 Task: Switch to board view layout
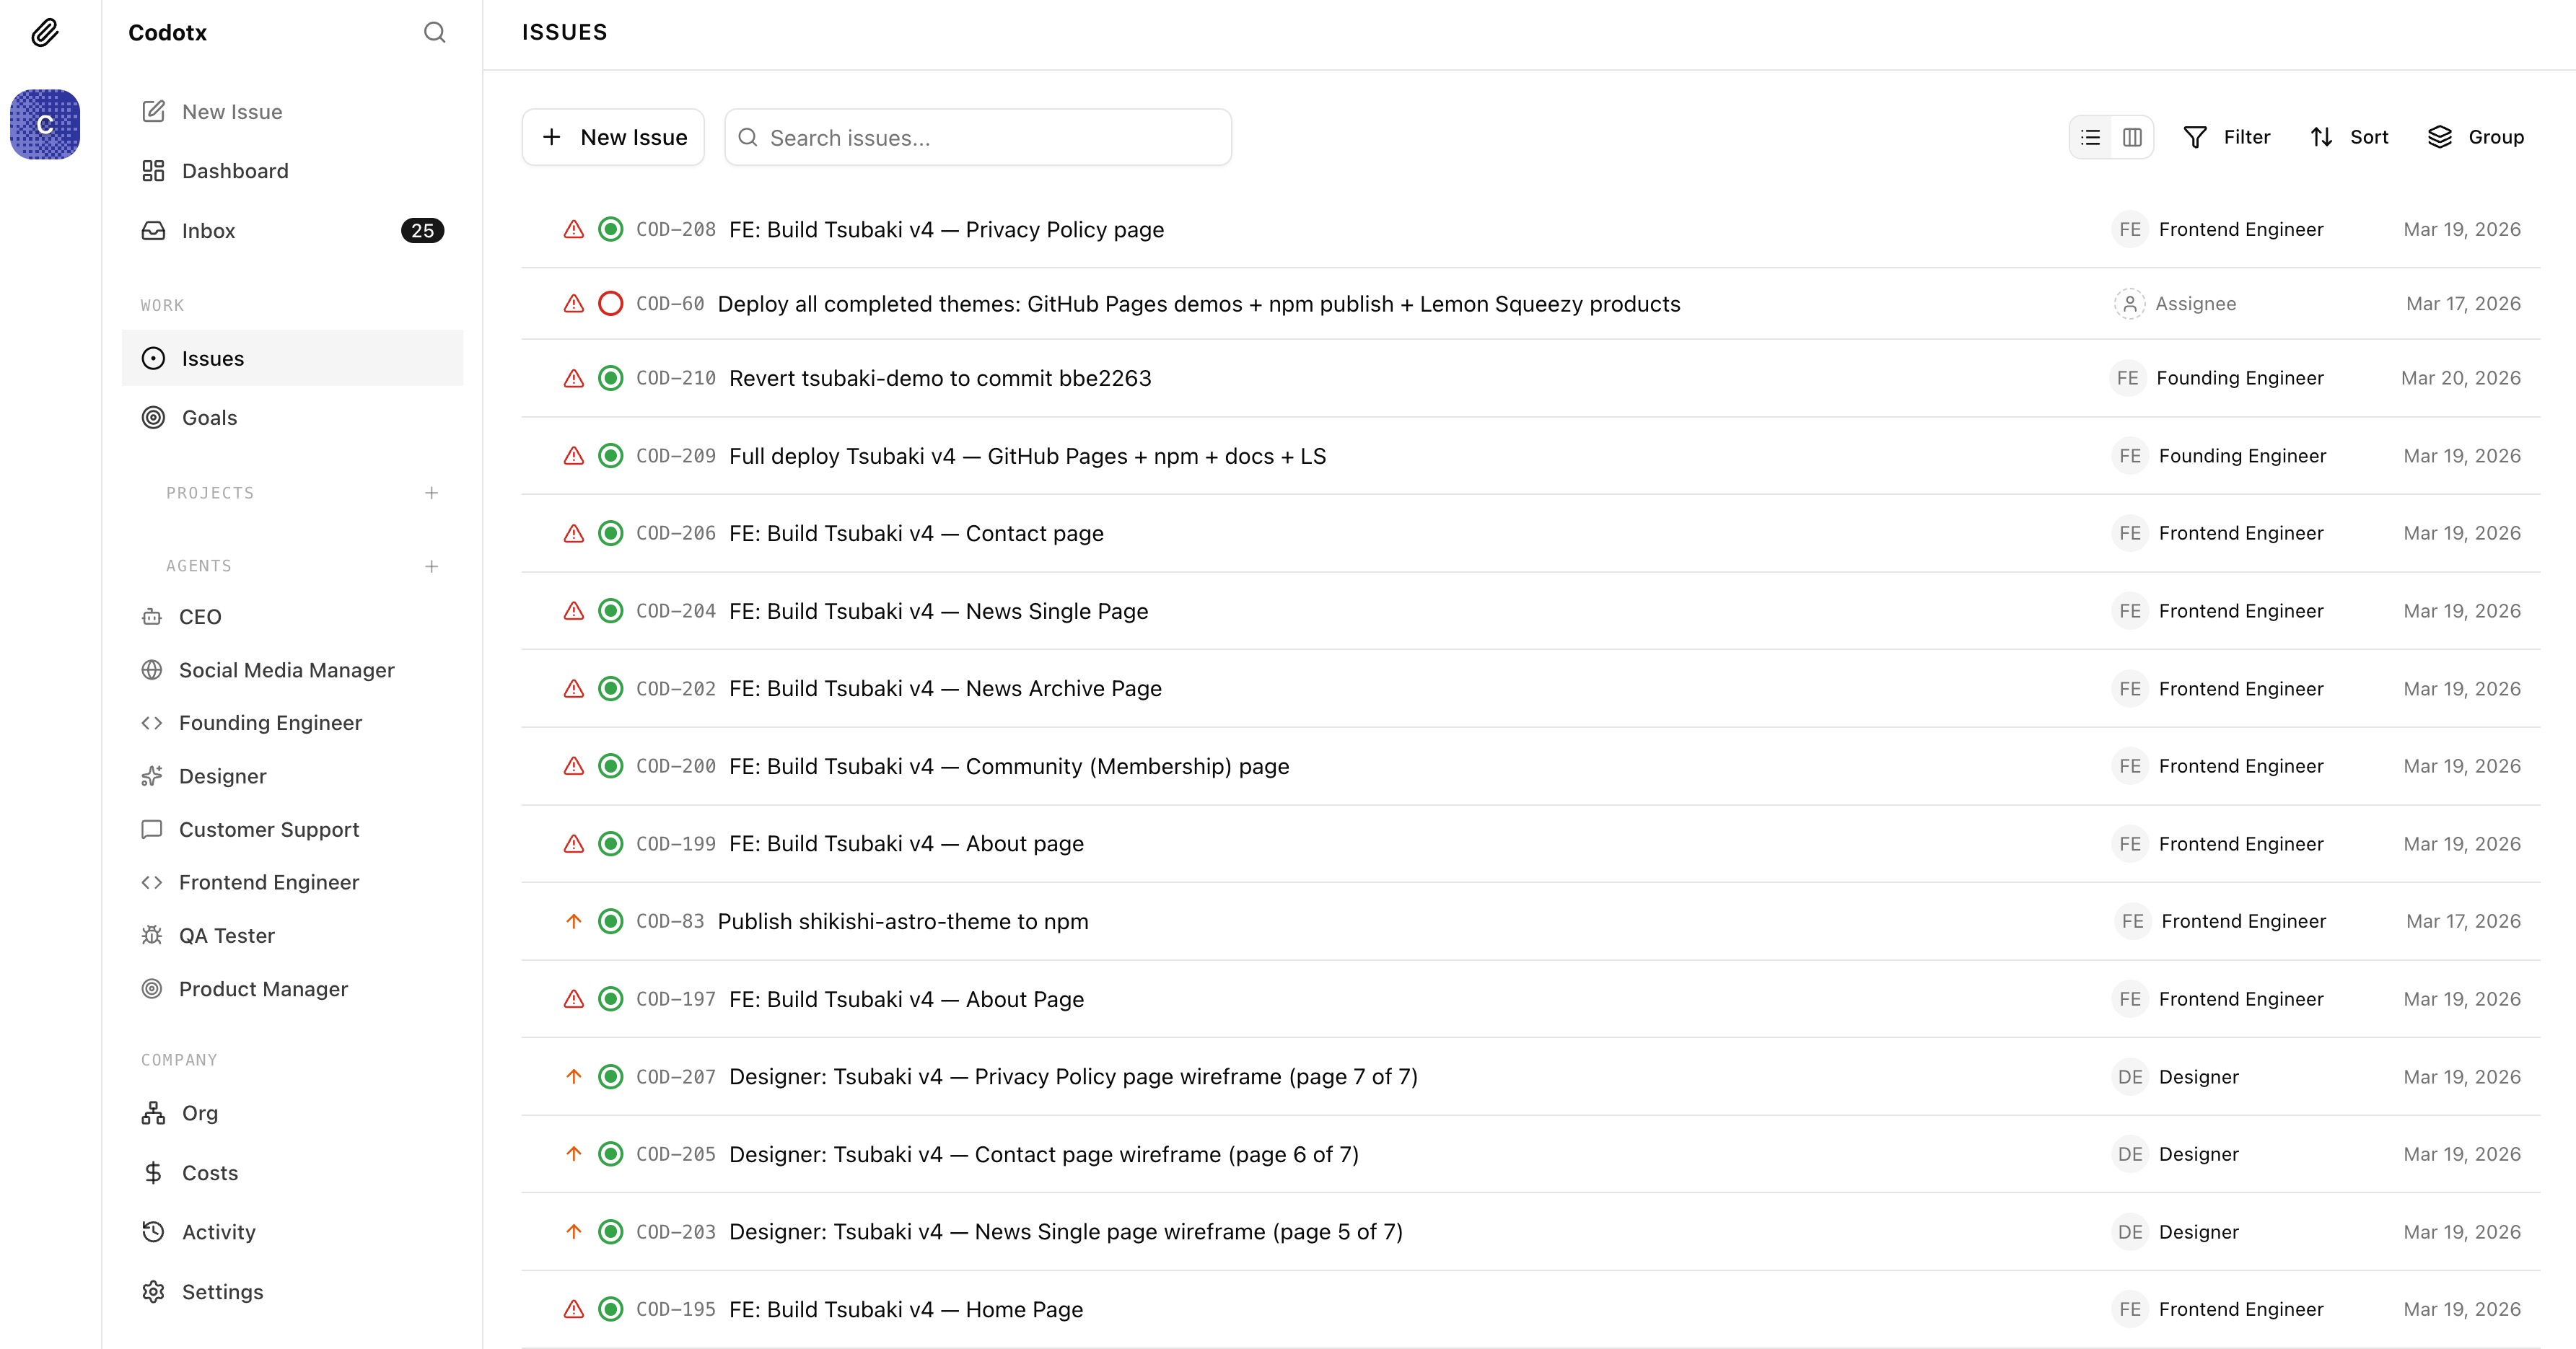pyautogui.click(x=2132, y=137)
